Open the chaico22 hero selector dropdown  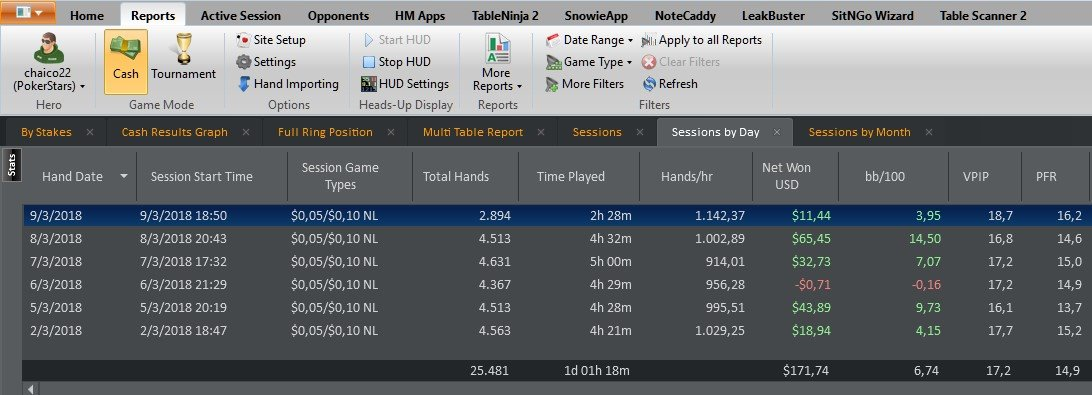tap(49, 62)
